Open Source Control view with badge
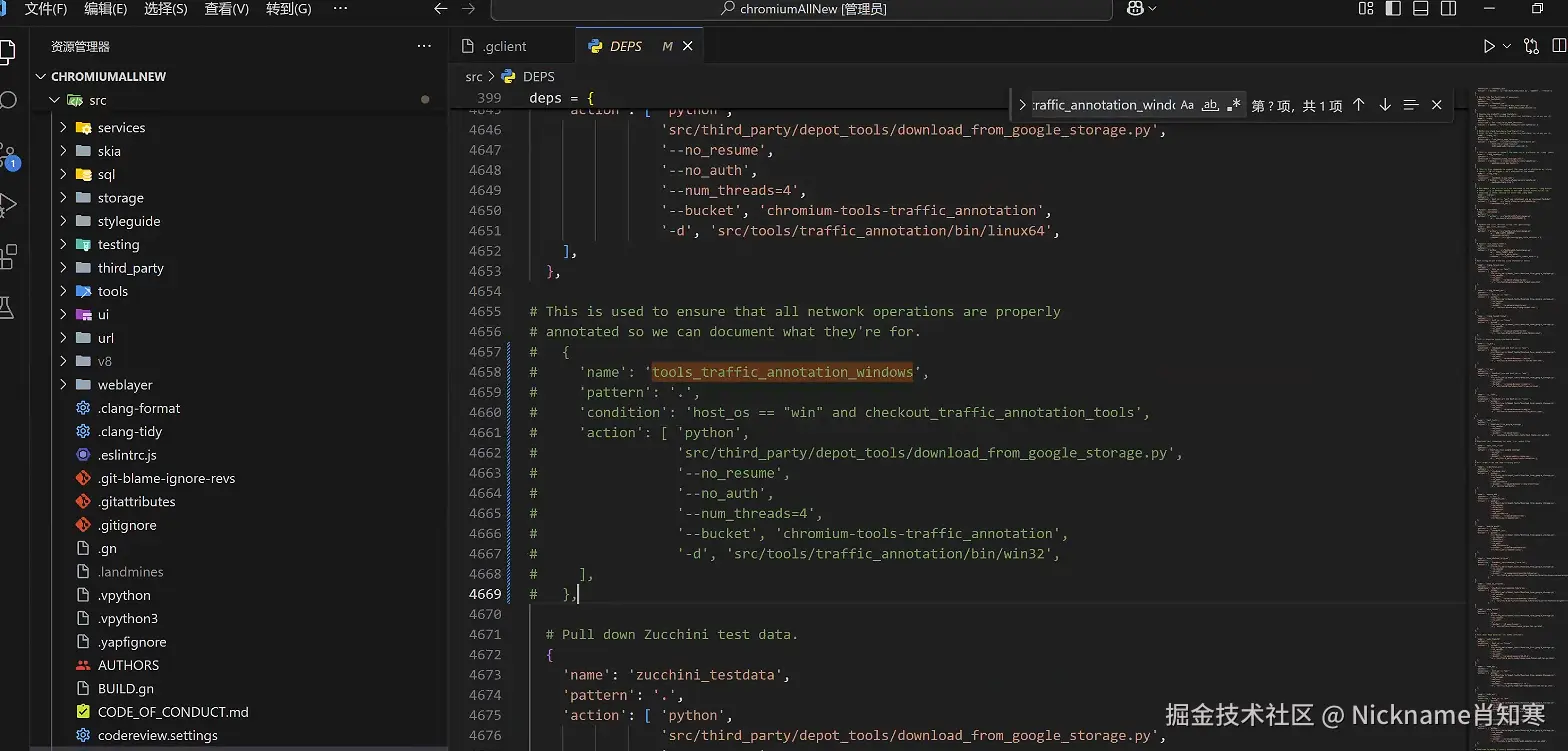1568x751 pixels. click(8, 155)
